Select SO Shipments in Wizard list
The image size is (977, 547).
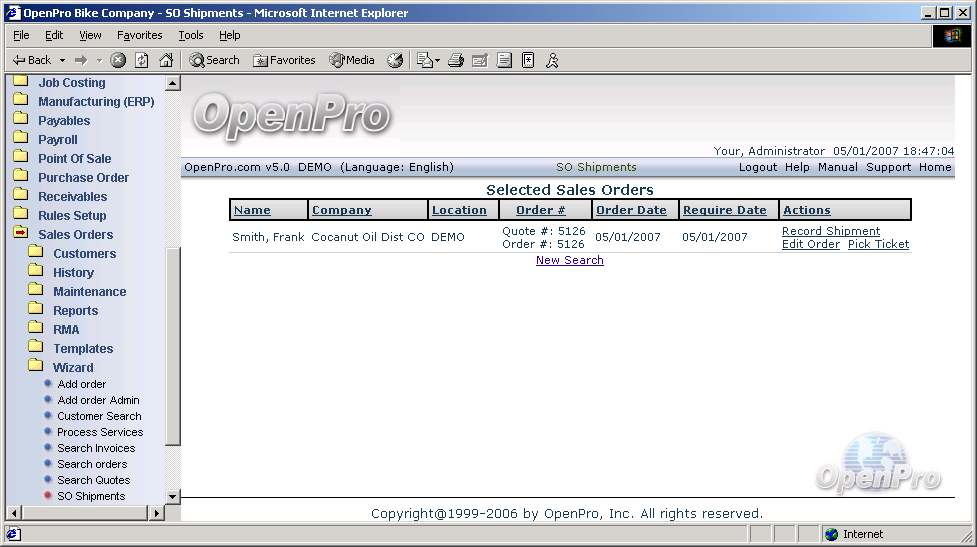[91, 496]
